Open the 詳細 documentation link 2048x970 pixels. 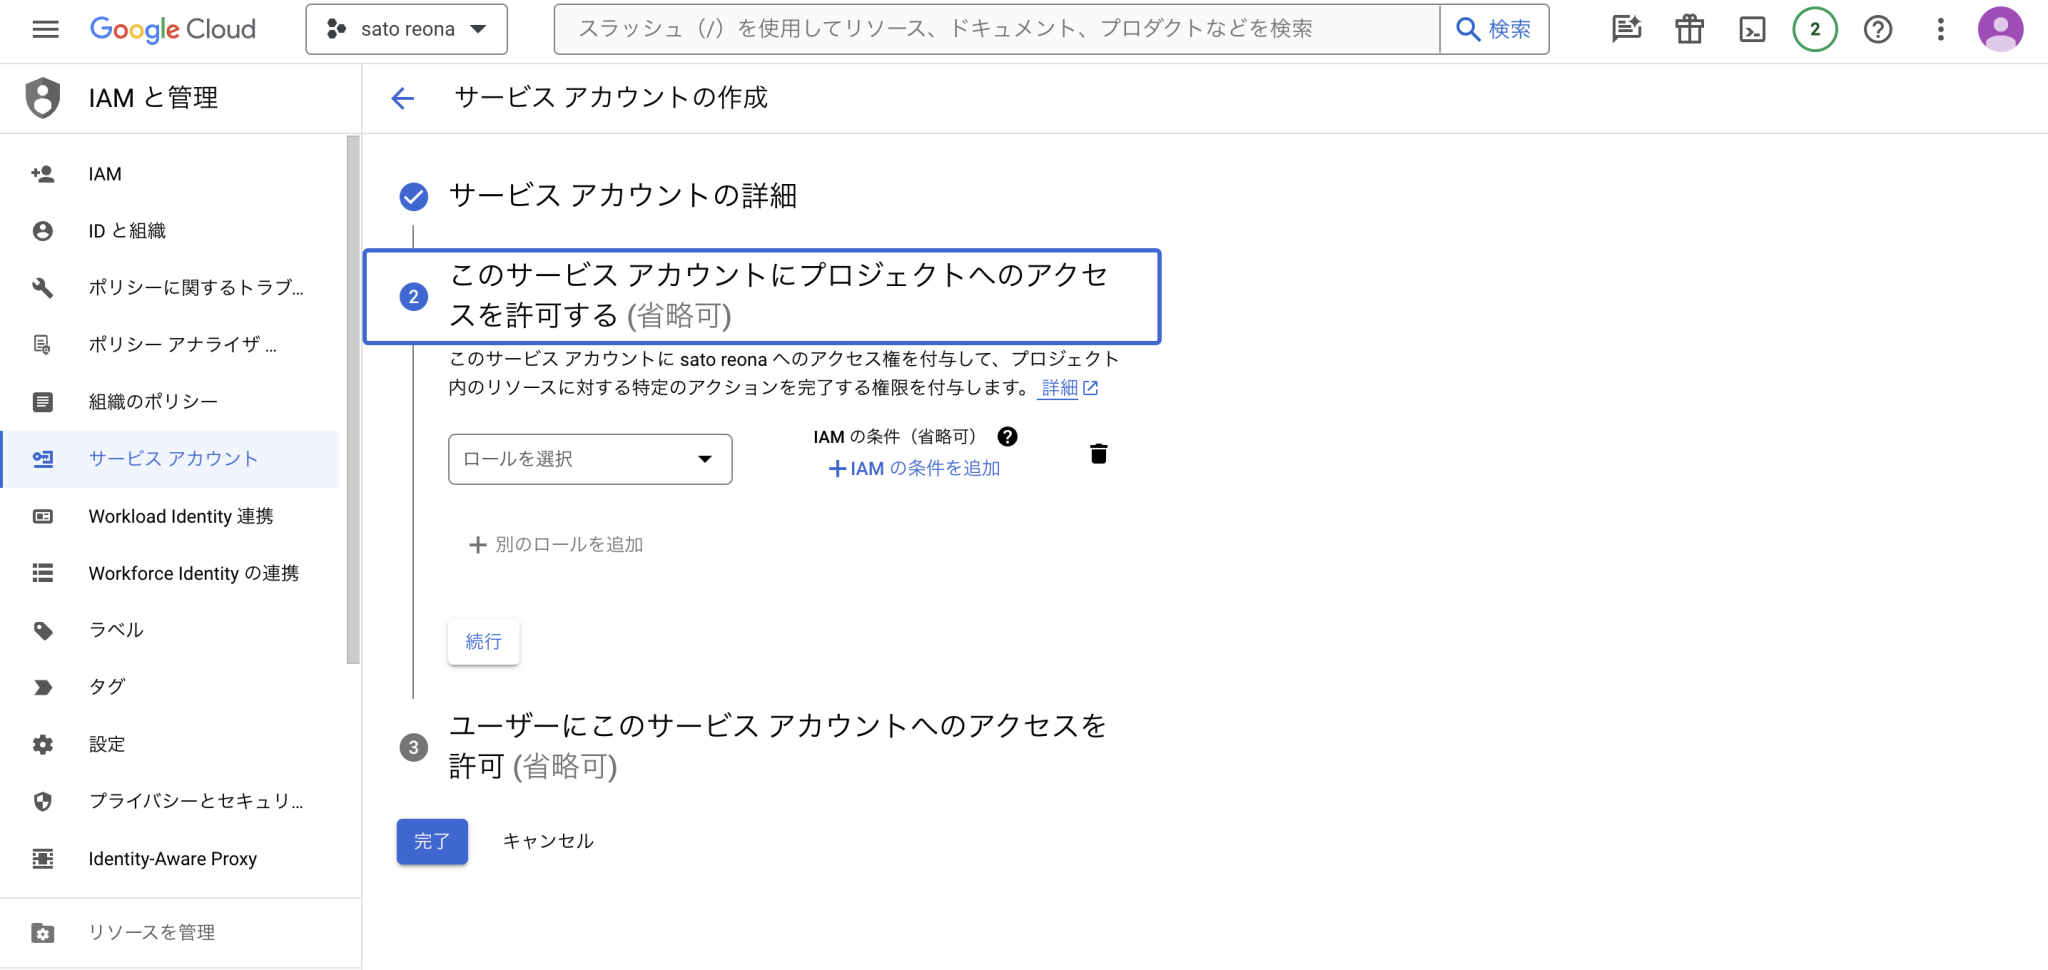click(x=1060, y=388)
